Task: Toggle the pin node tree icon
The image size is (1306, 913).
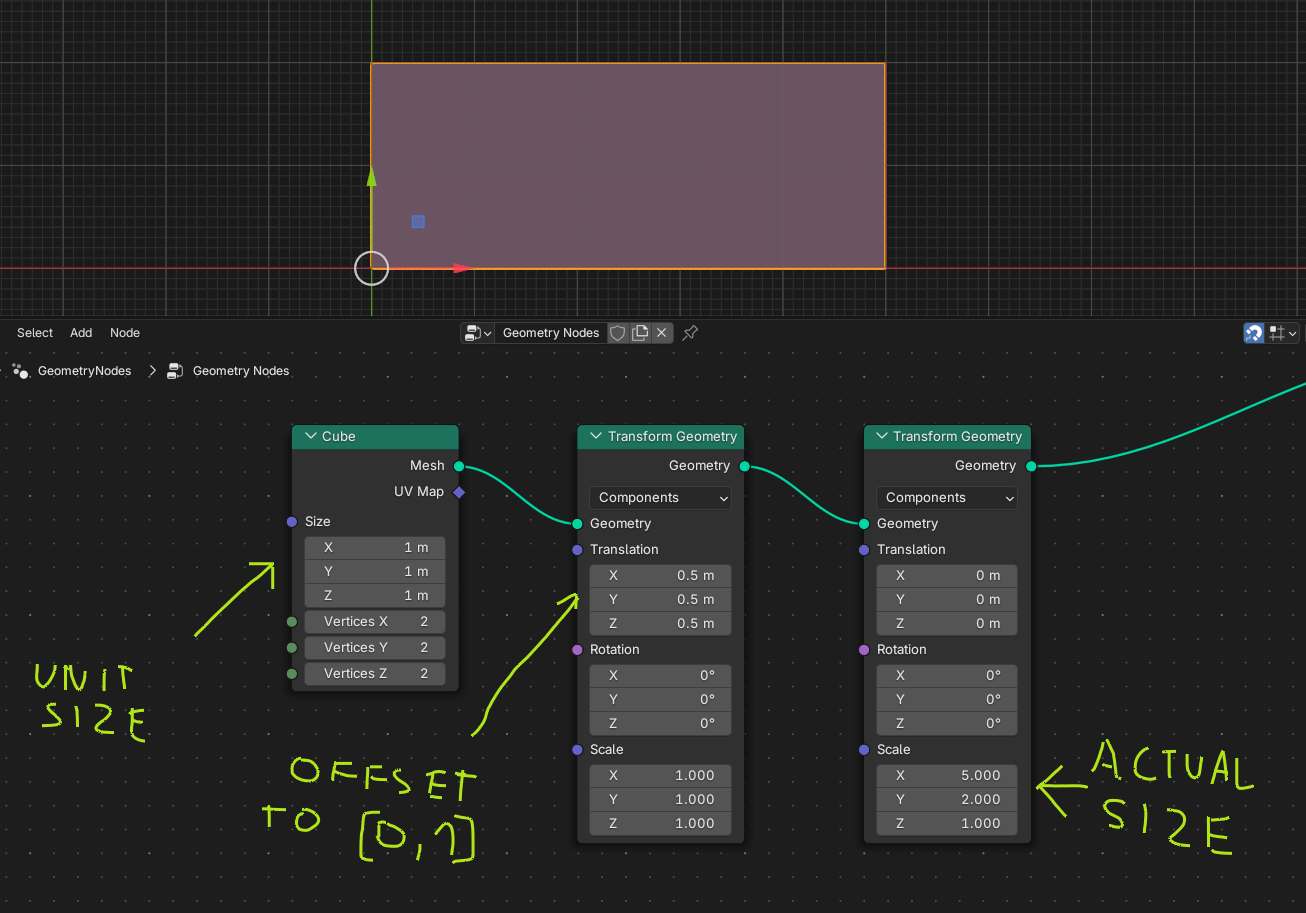Action: point(690,333)
